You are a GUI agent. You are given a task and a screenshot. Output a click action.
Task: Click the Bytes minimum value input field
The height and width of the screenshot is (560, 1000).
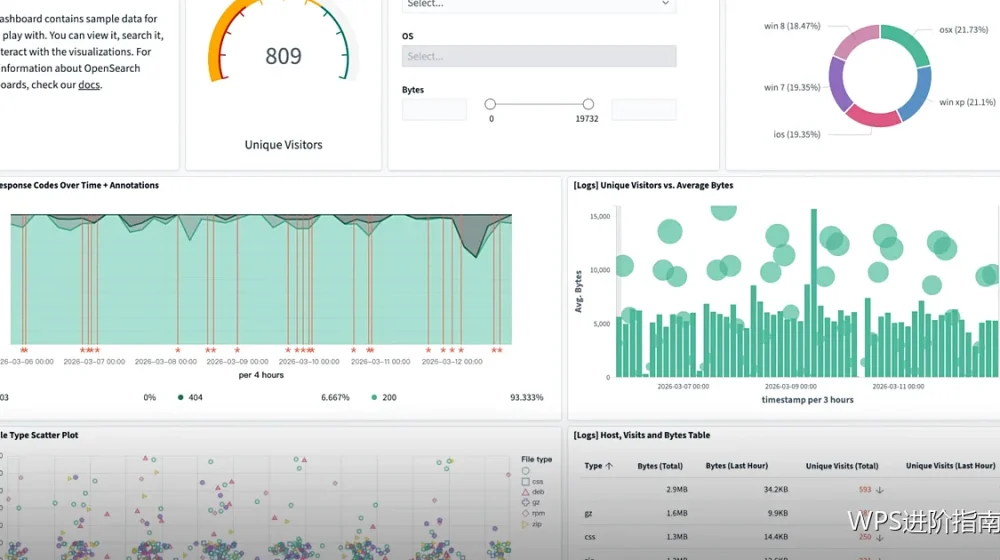point(434,109)
